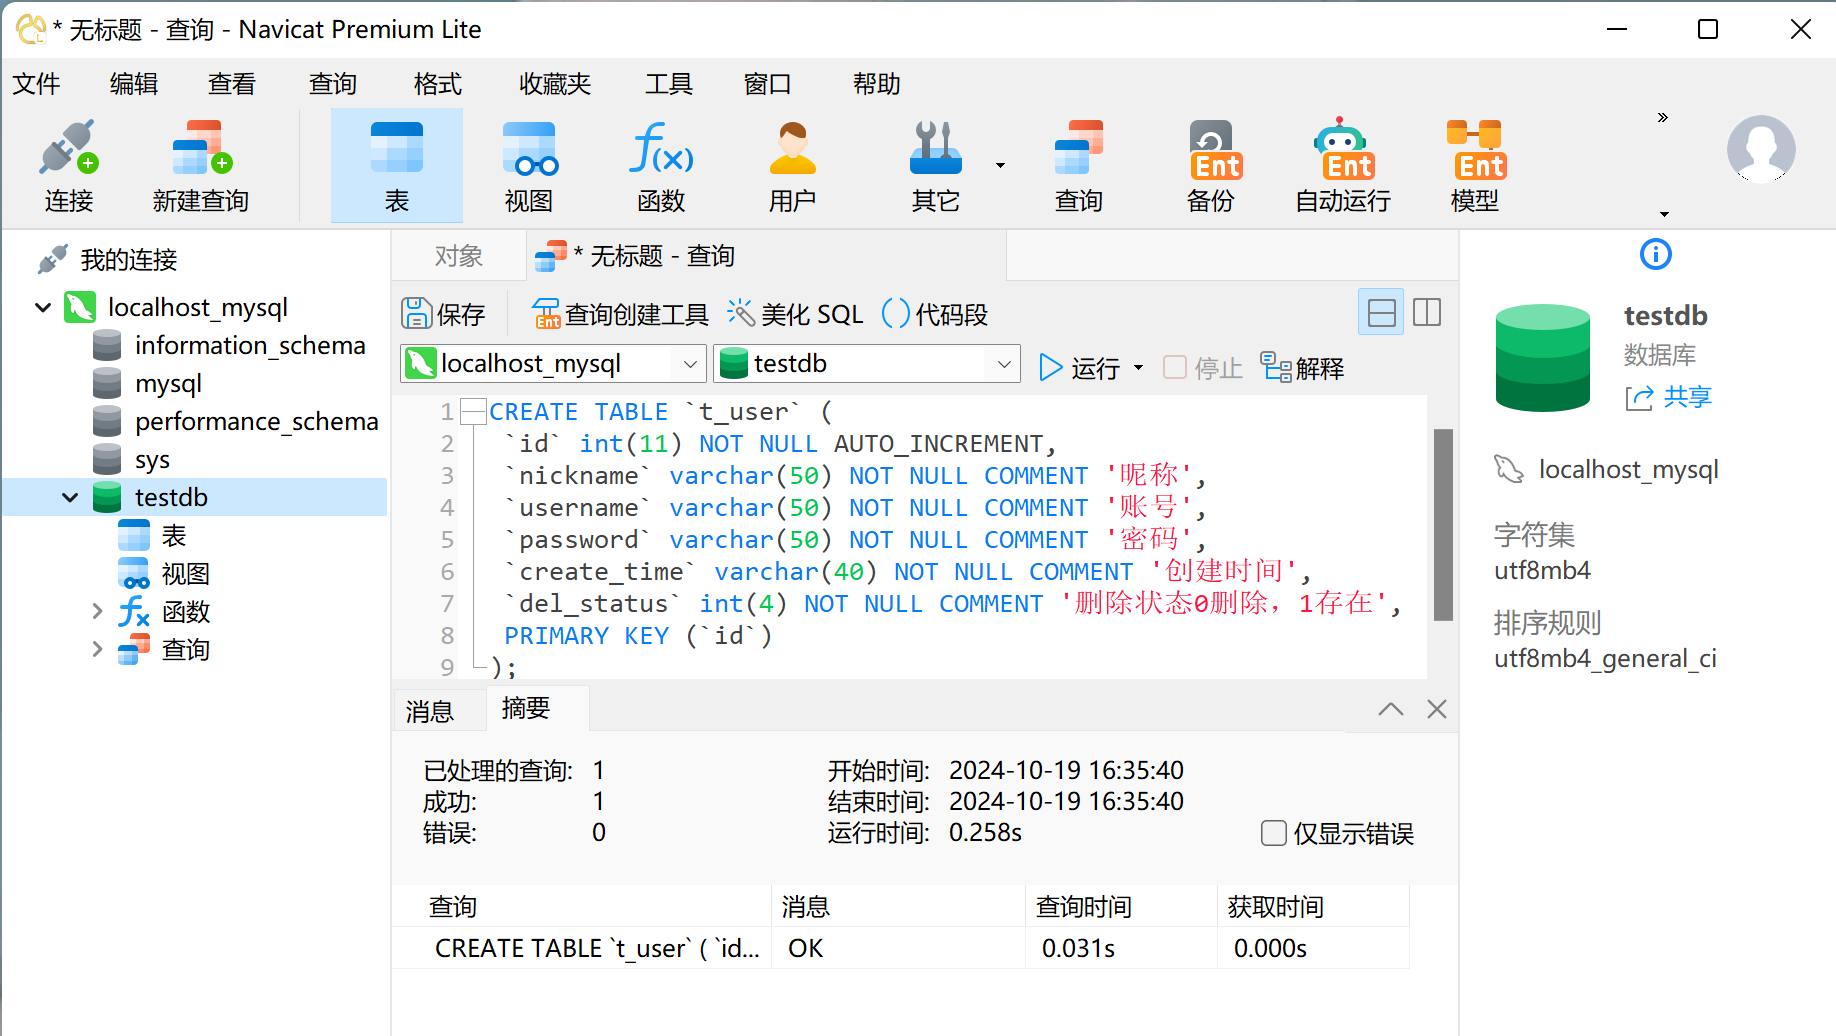Open the Edit (编辑) menu

point(134,83)
